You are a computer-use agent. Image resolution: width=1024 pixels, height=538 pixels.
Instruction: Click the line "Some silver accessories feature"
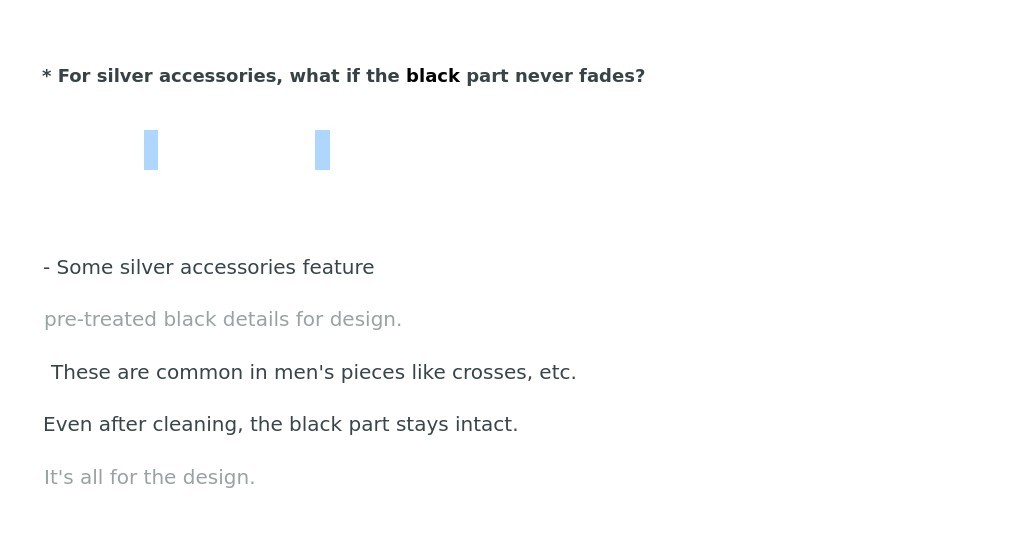(215, 268)
